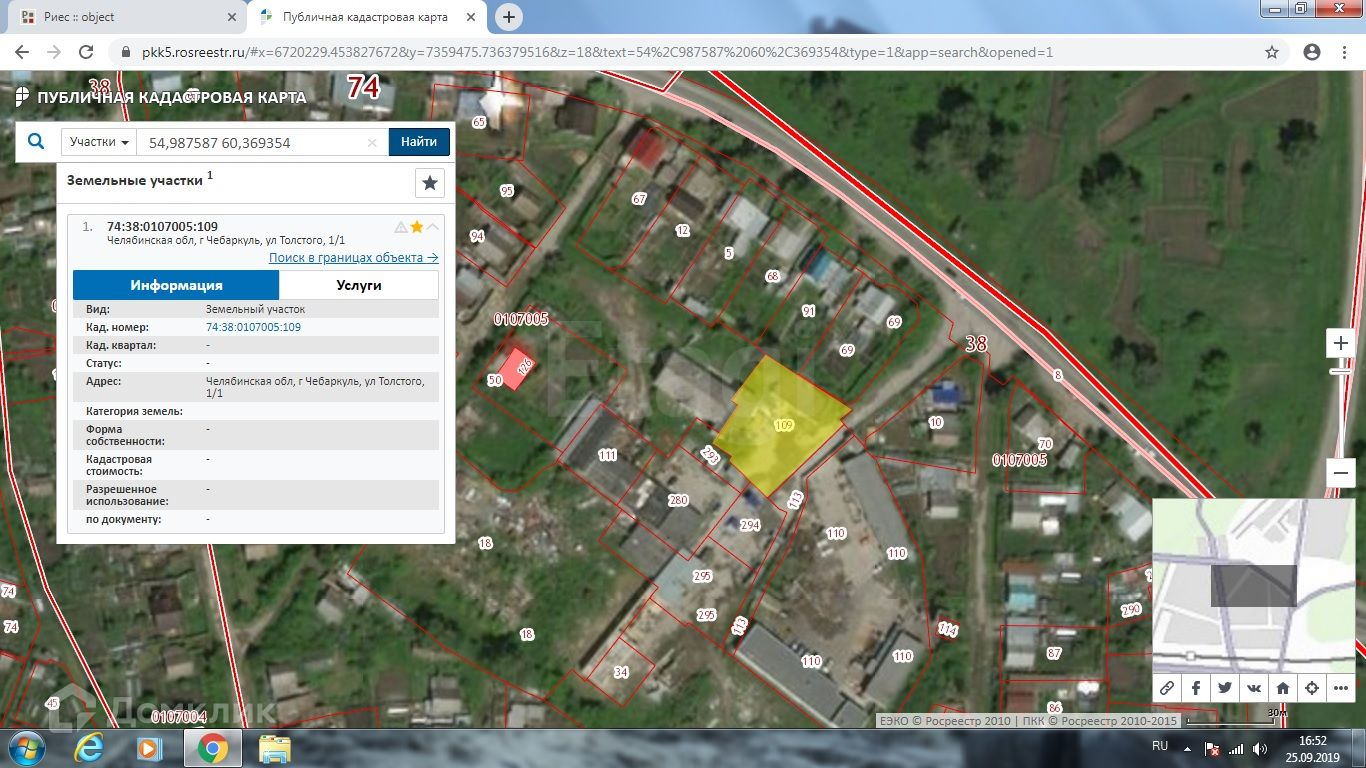Select result title 74:38:0107005:109

pyautogui.click(x=162, y=226)
